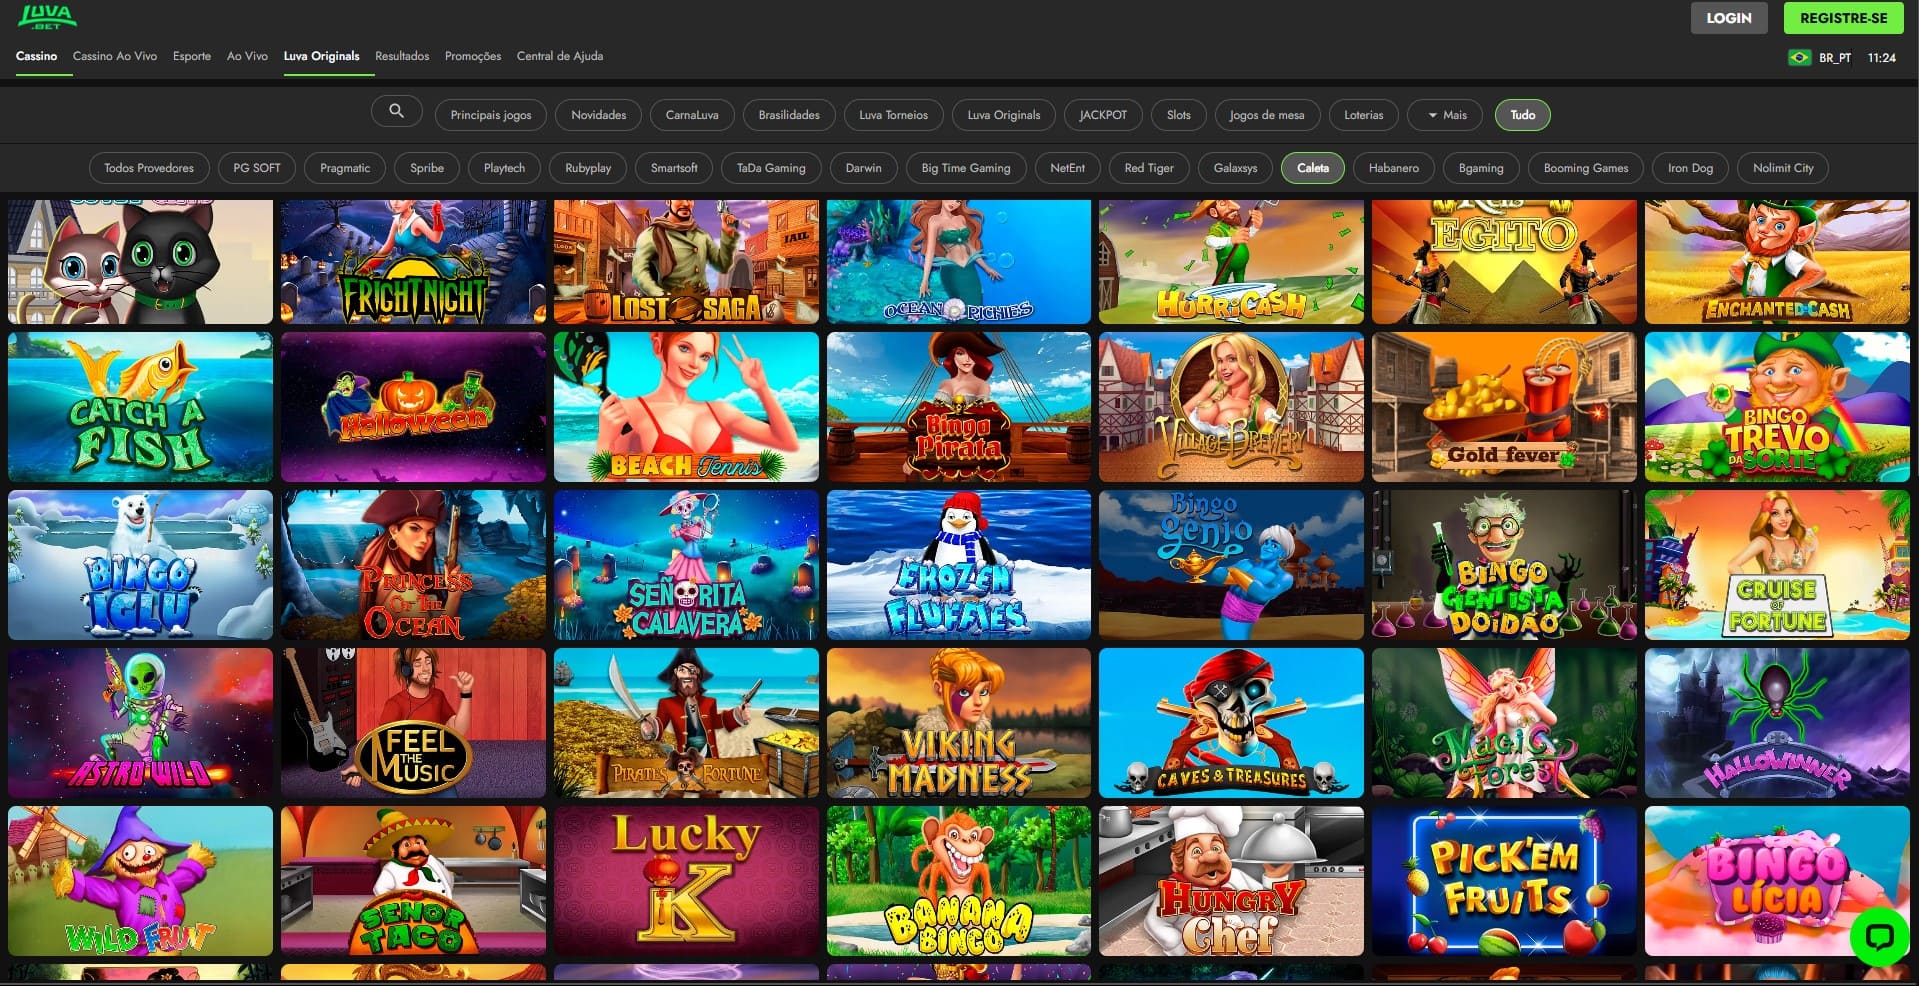Go to the Luva Originals nav tab

tap(321, 56)
